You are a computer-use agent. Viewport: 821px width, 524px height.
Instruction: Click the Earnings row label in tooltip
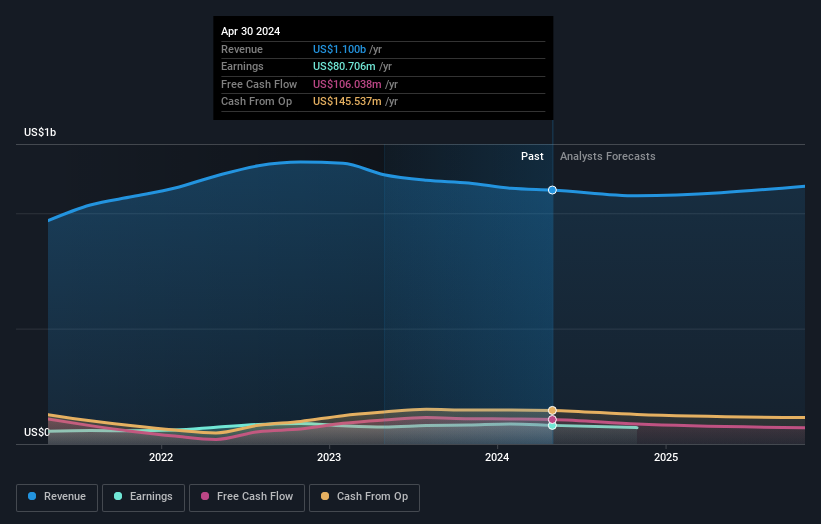(x=242, y=66)
